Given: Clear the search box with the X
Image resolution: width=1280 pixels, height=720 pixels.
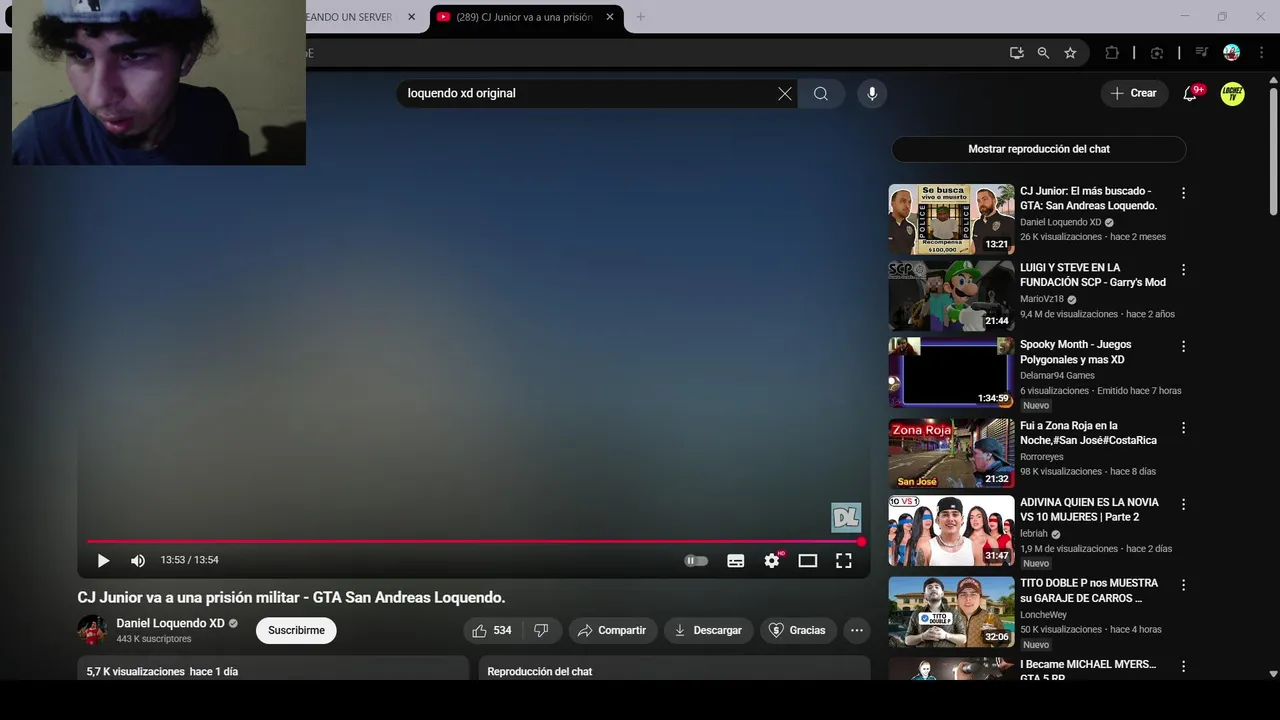Looking at the screenshot, I should click(785, 94).
